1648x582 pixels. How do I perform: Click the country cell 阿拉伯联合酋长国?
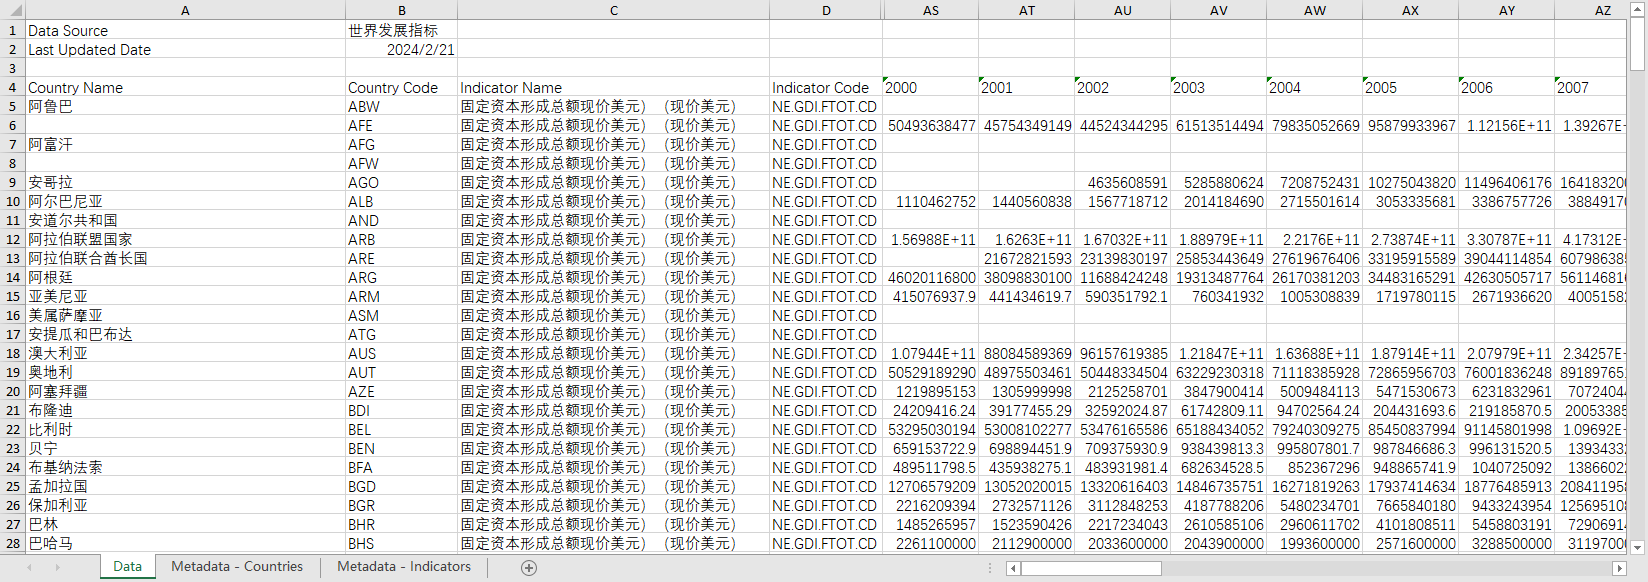pyautogui.click(x=185, y=258)
